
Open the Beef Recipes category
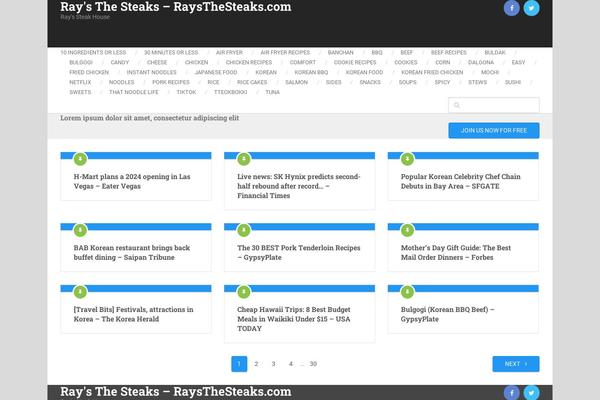click(x=448, y=52)
